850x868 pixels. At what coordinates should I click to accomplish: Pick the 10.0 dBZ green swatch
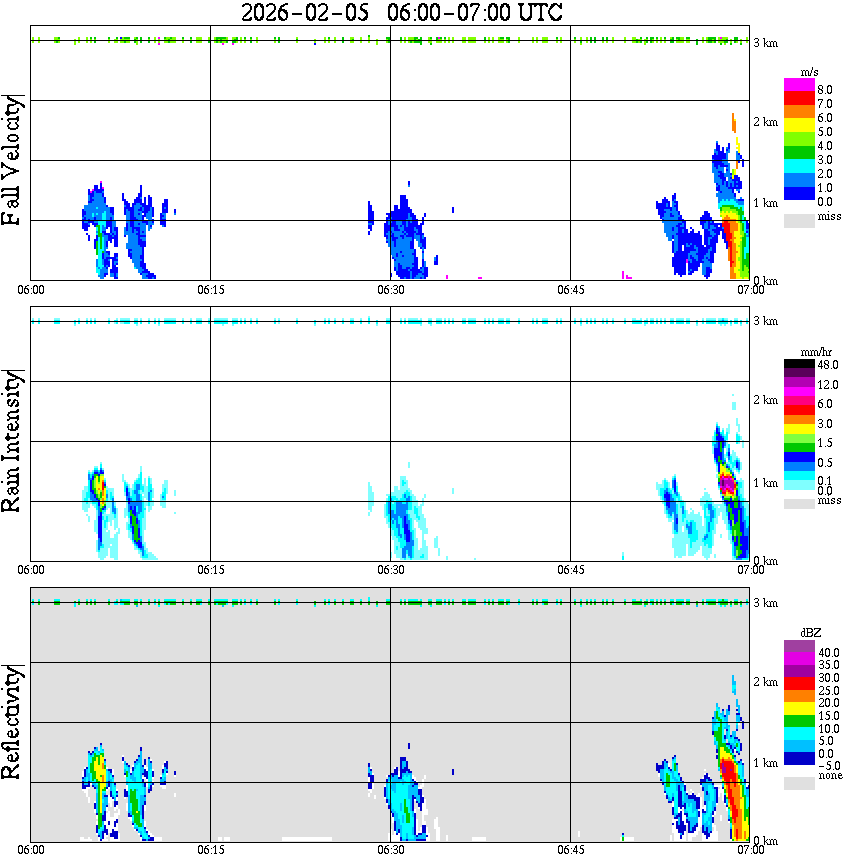pos(799,721)
